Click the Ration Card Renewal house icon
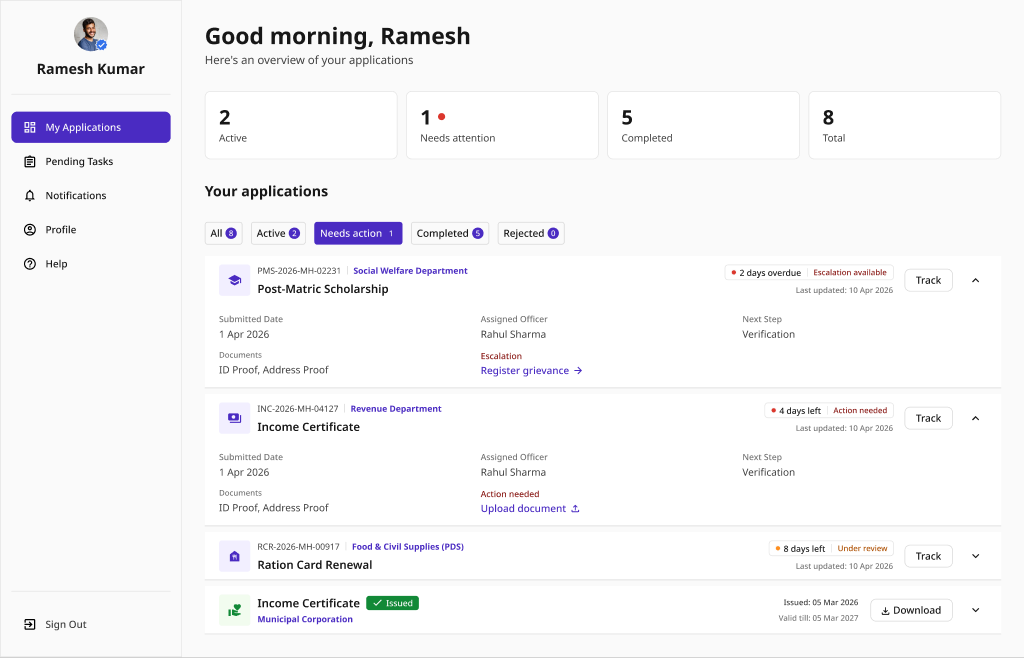Image resolution: width=1024 pixels, height=658 pixels. [234, 556]
